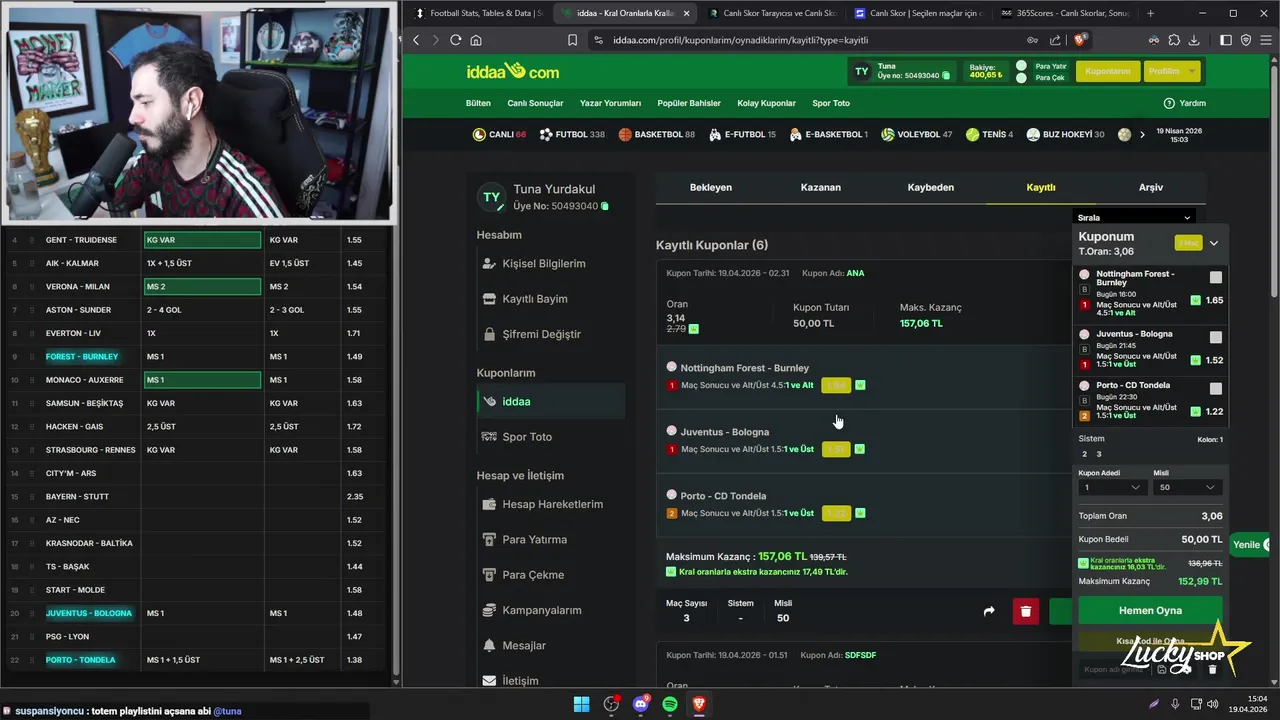Screen dimensions: 1280x720
Task: Delete the saved ANA coupon
Action: pyautogui.click(x=1025, y=611)
